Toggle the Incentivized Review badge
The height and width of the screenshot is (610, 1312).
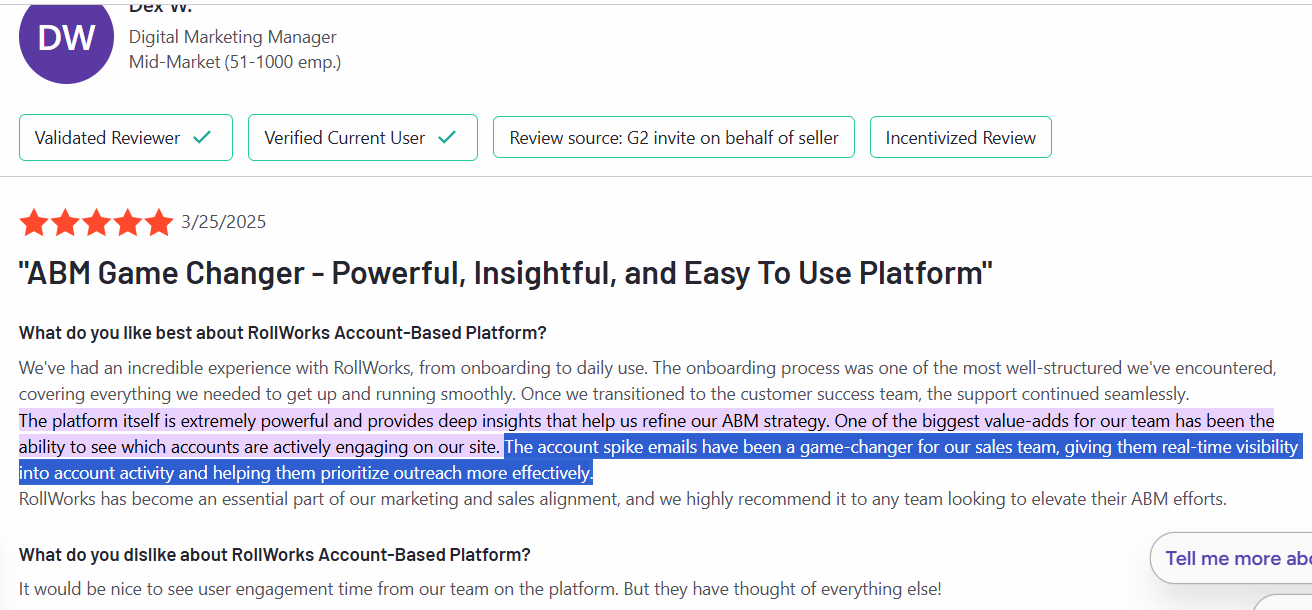pos(960,136)
